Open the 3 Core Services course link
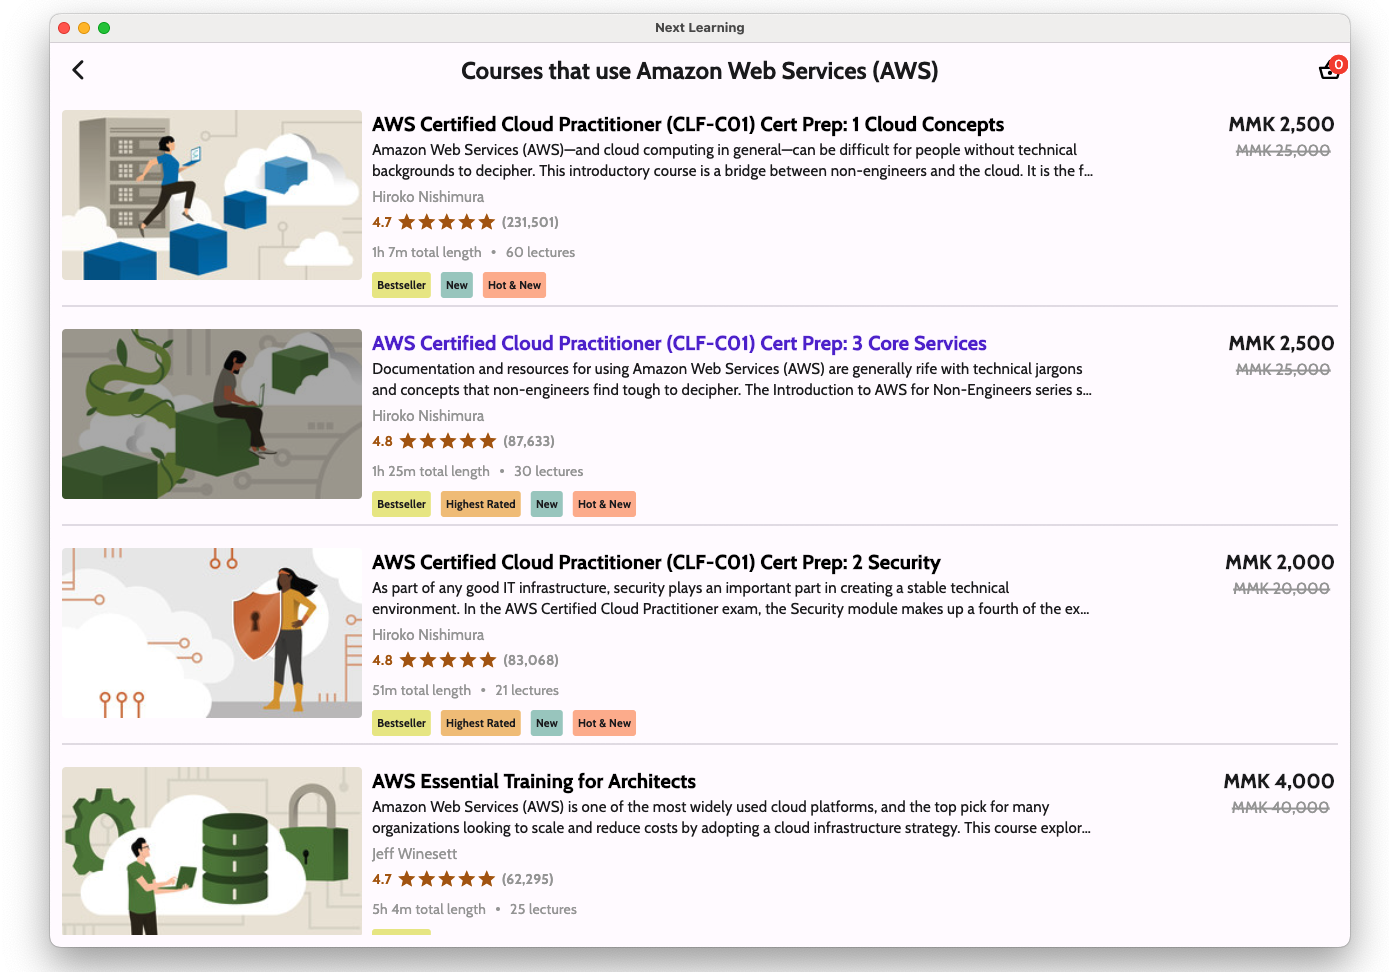Viewport: 1389px width, 972px height. tap(679, 343)
